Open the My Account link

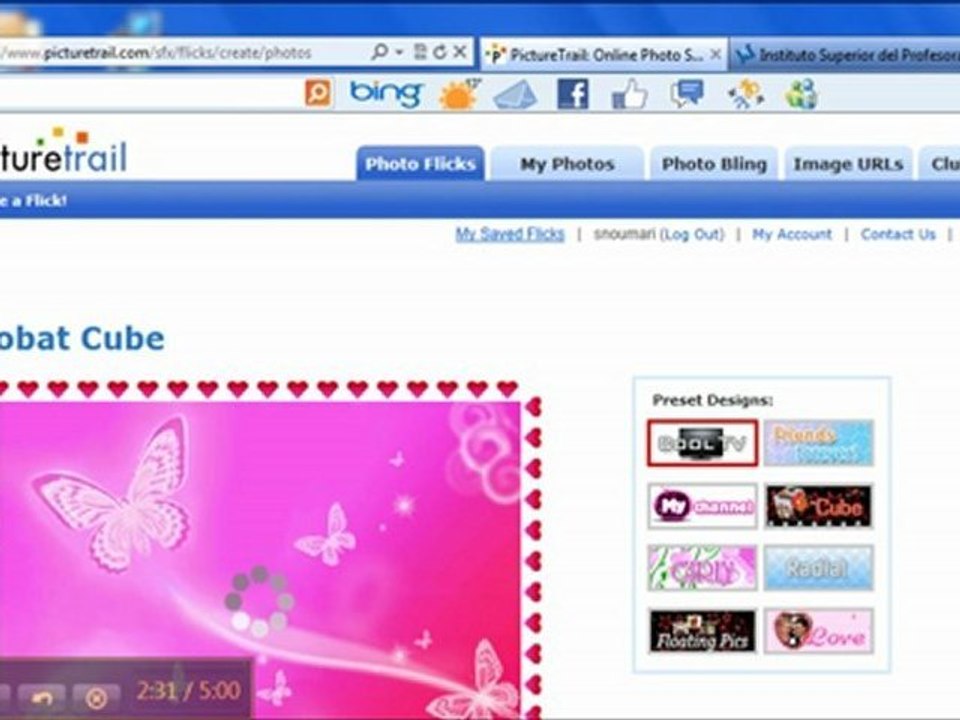792,234
